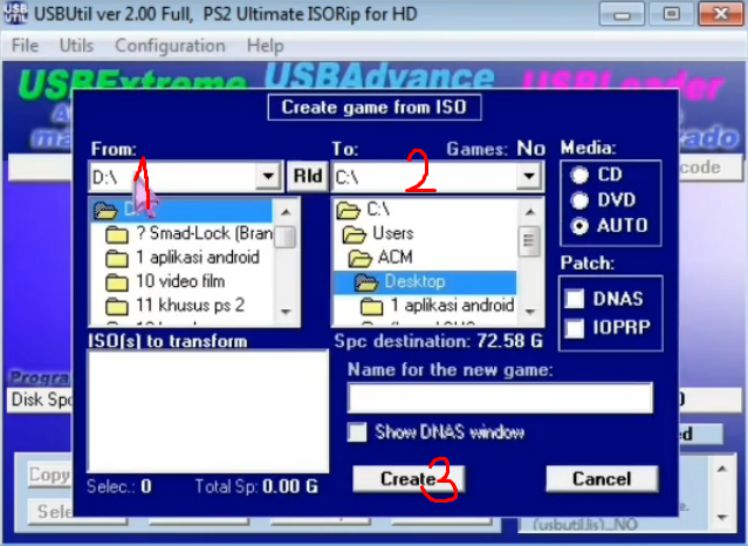Select the Users folder in To list
This screenshot has width=748, height=546.
click(378, 234)
